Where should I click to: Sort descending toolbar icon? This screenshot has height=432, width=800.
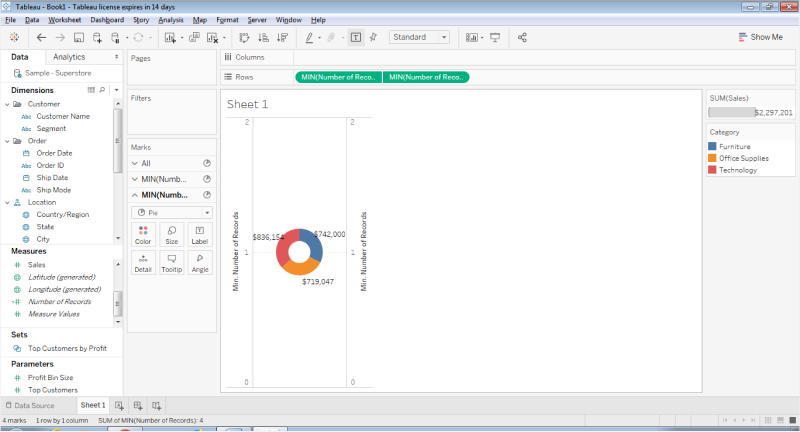click(x=282, y=37)
